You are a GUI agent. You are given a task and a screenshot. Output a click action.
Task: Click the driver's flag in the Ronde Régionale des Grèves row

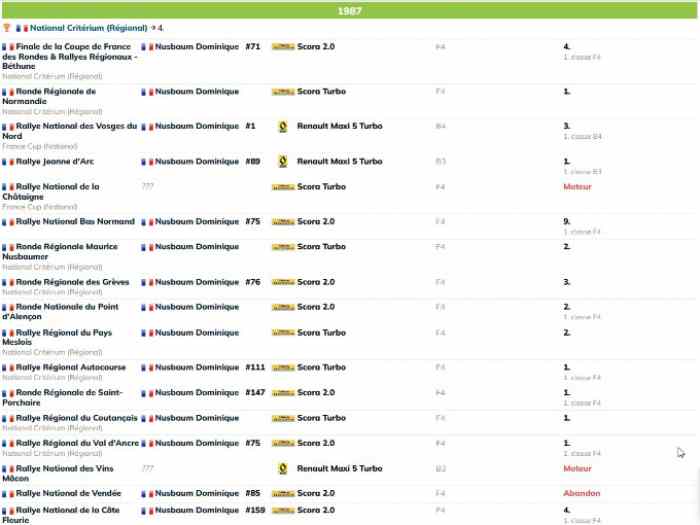[147, 283]
